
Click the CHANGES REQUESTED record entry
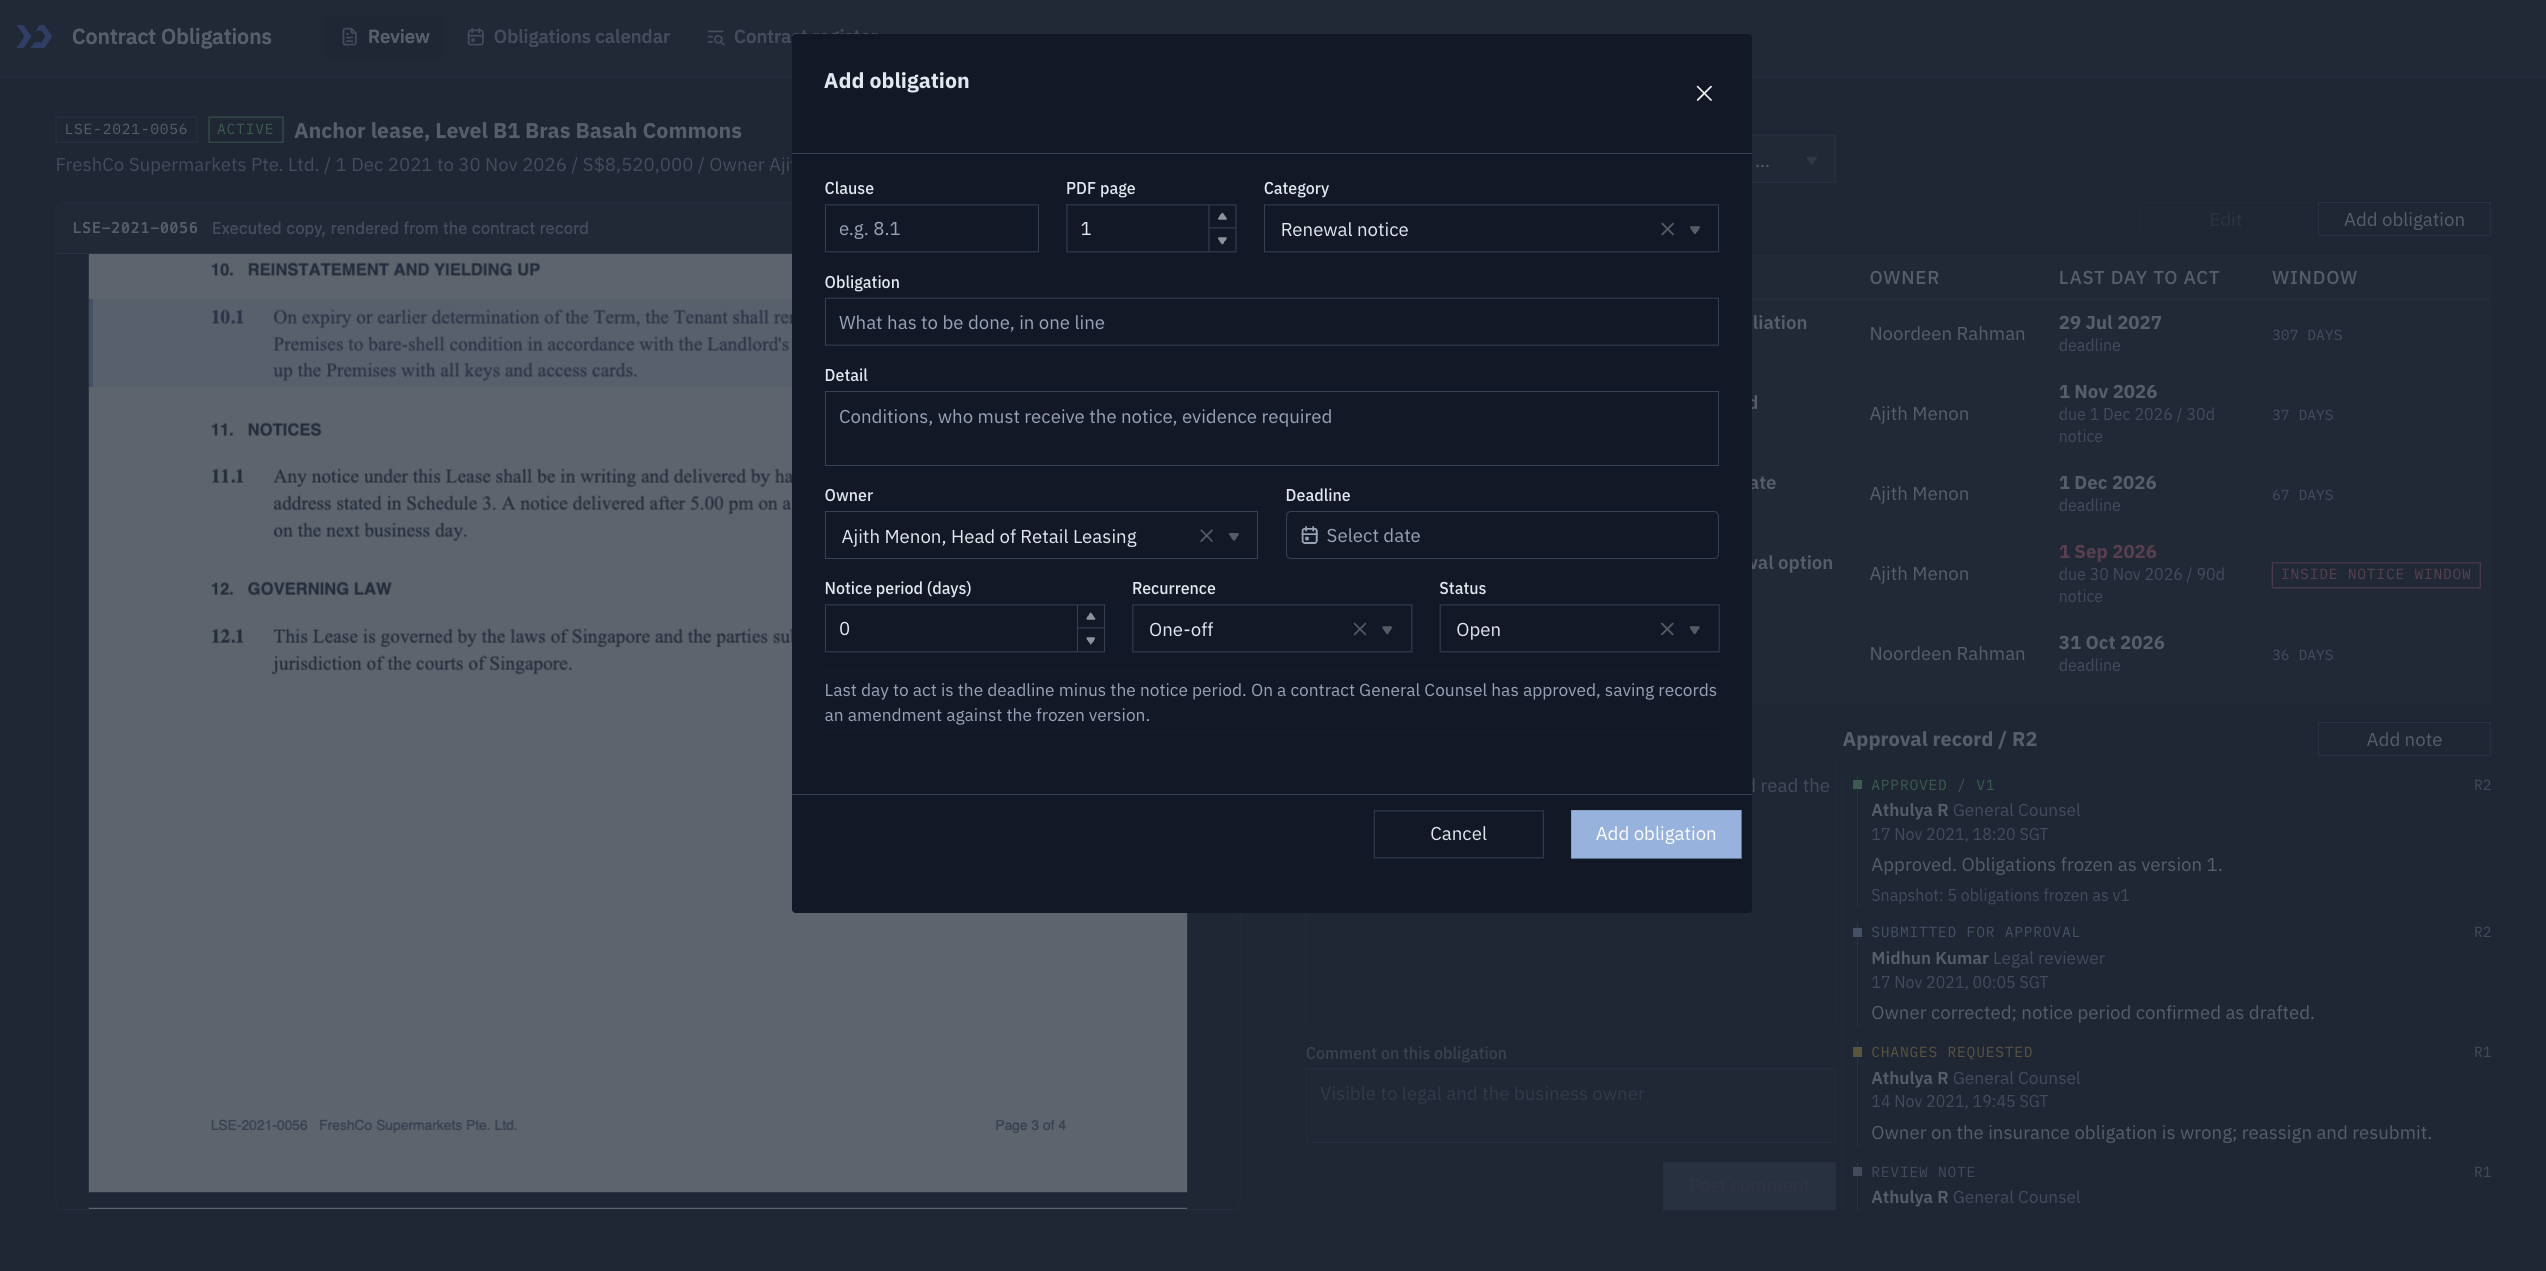2170,1093
